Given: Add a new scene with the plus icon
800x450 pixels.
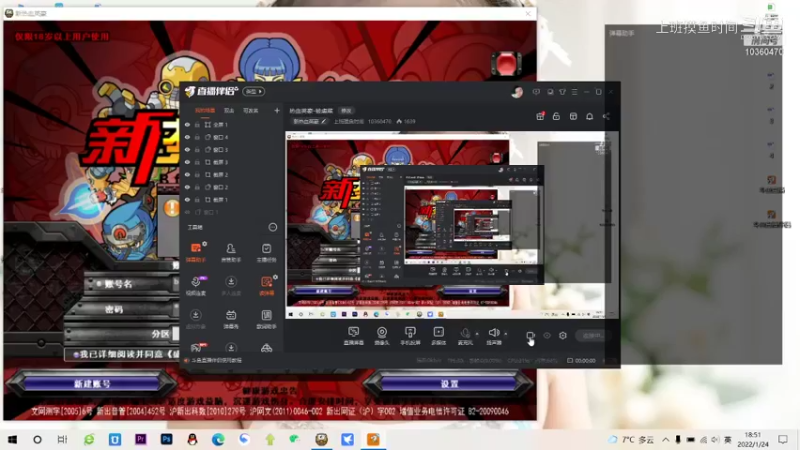Looking at the screenshot, I should click(x=277, y=110).
